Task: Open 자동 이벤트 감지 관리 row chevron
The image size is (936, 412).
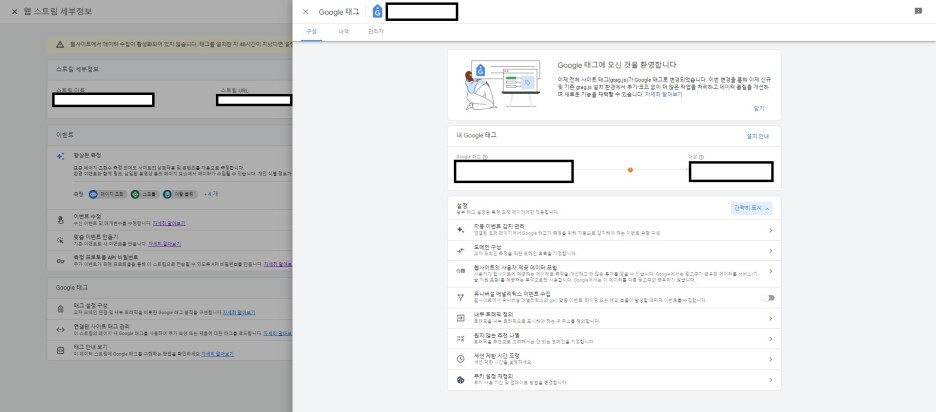Action: pyautogui.click(x=771, y=230)
